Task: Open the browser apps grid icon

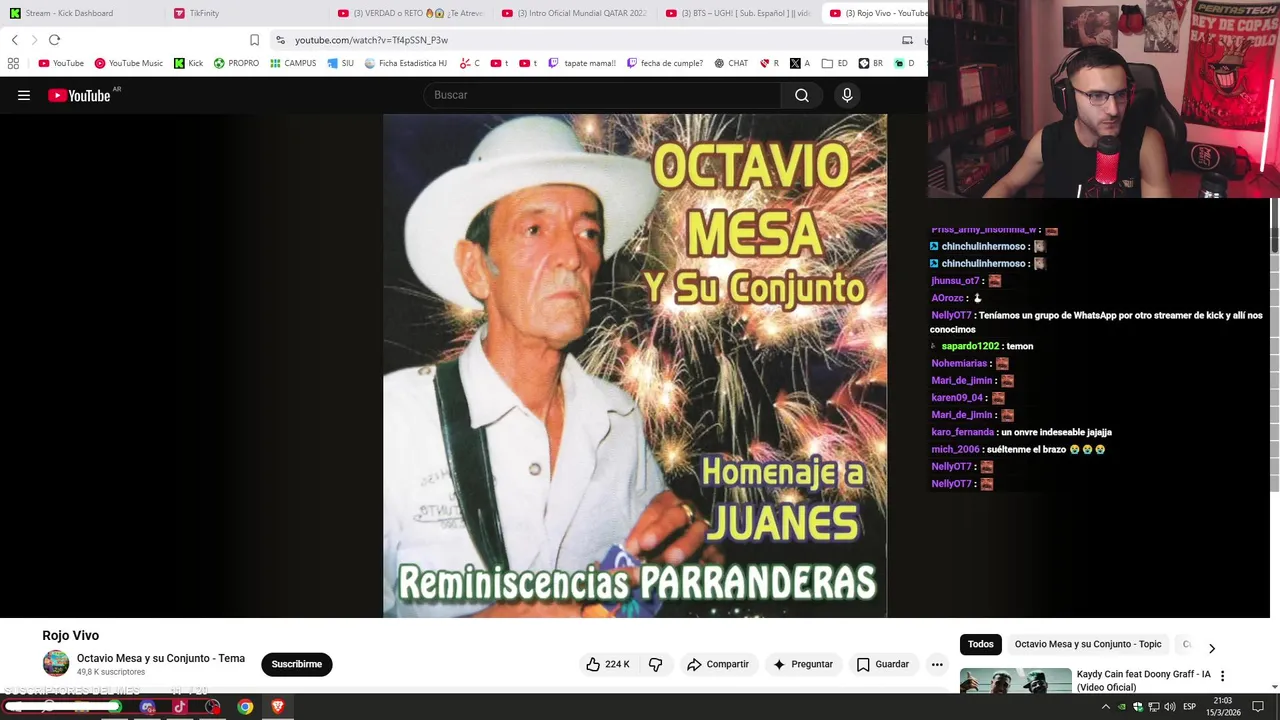Action: pyautogui.click(x=13, y=63)
